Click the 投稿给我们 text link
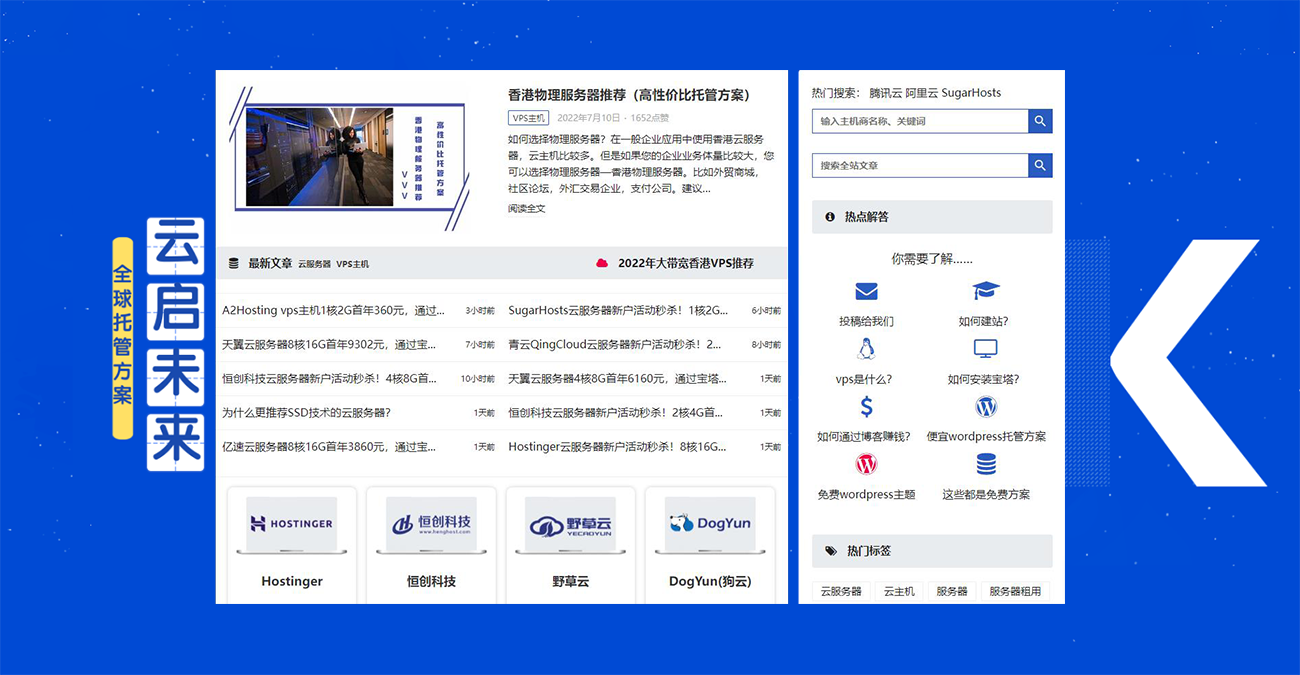The height and width of the screenshot is (675, 1300). pyautogui.click(x=866, y=321)
